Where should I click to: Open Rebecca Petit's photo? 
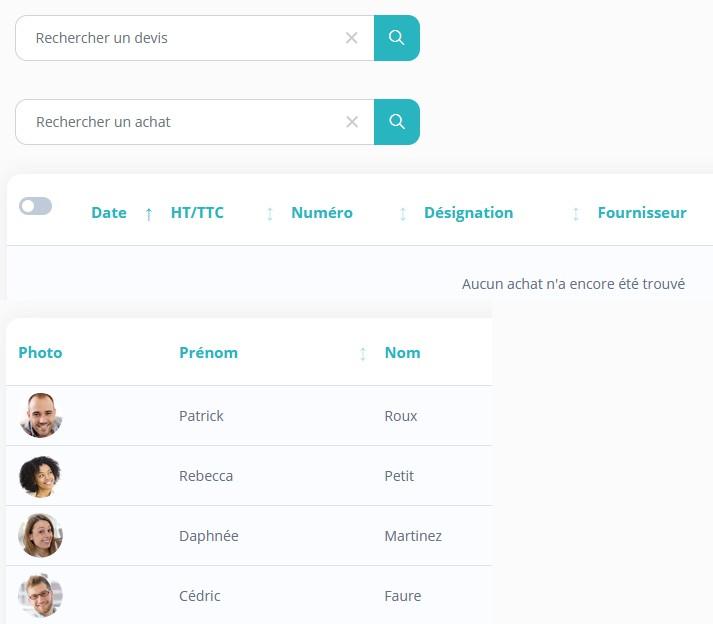[x=40, y=476]
